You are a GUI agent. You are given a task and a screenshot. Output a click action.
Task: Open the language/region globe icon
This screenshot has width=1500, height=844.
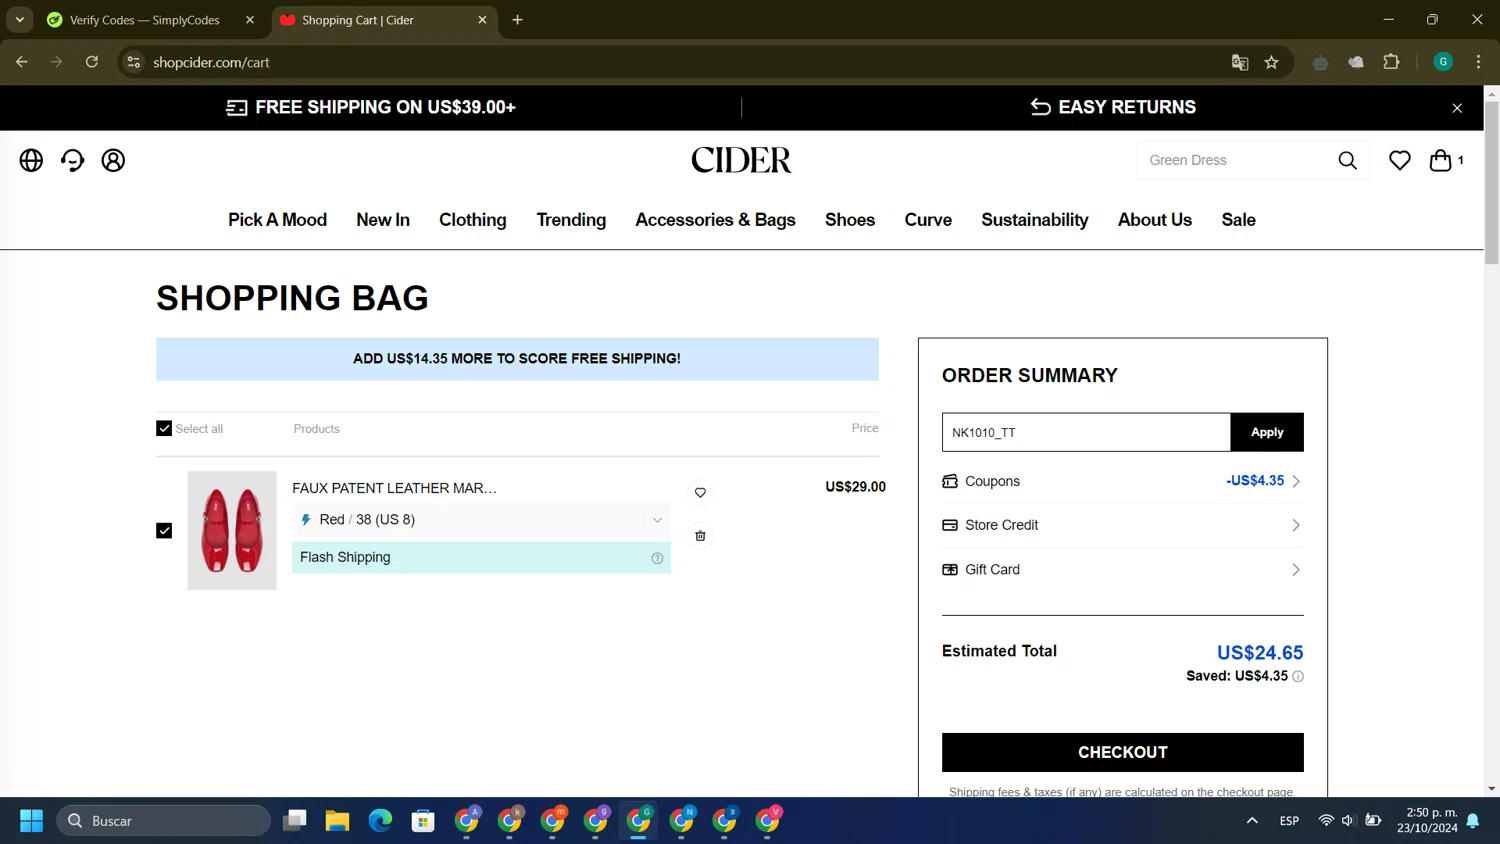click(x=31, y=160)
